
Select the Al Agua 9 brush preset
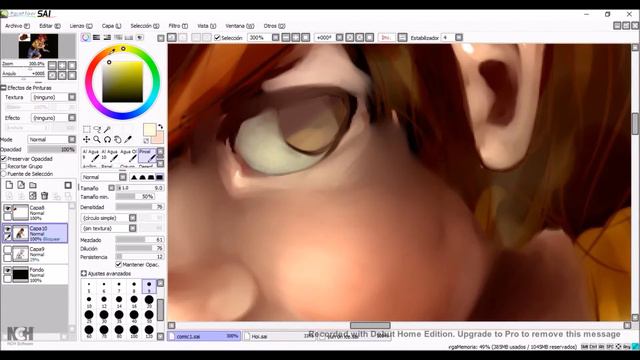(91, 155)
